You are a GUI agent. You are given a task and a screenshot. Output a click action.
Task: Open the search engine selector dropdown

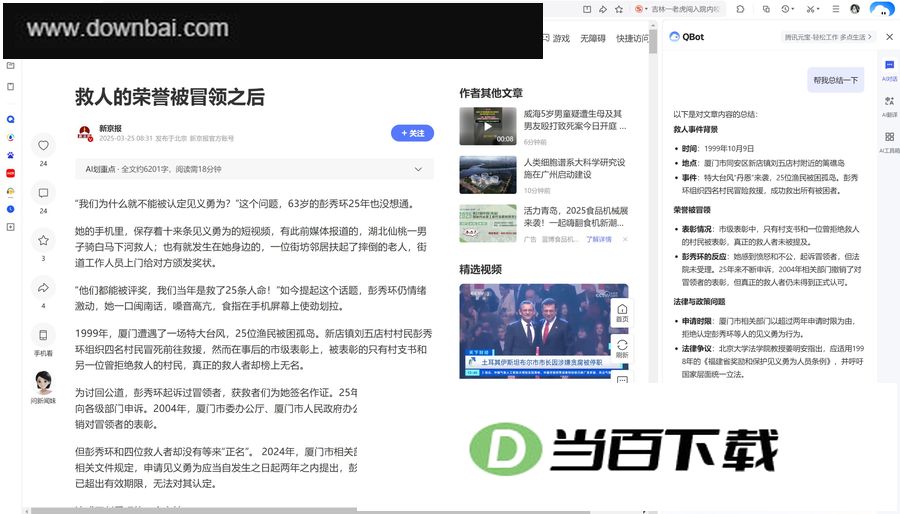coord(641,9)
